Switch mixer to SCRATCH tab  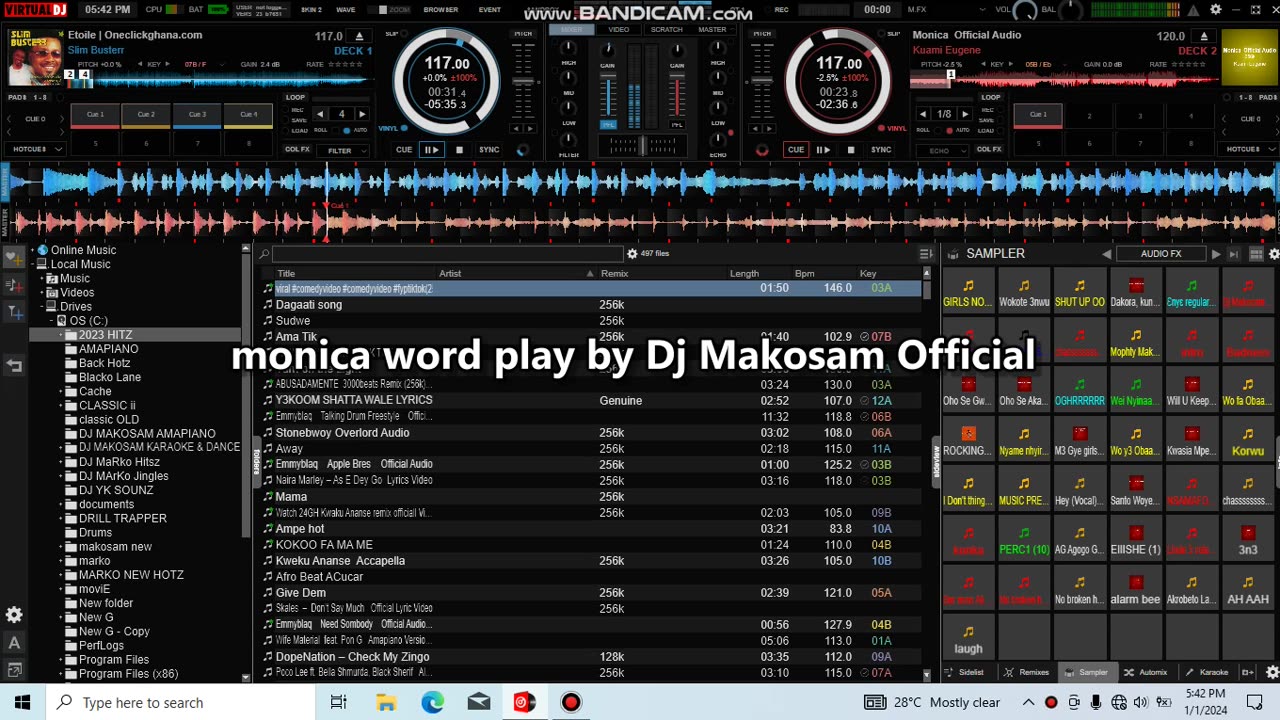[667, 29]
